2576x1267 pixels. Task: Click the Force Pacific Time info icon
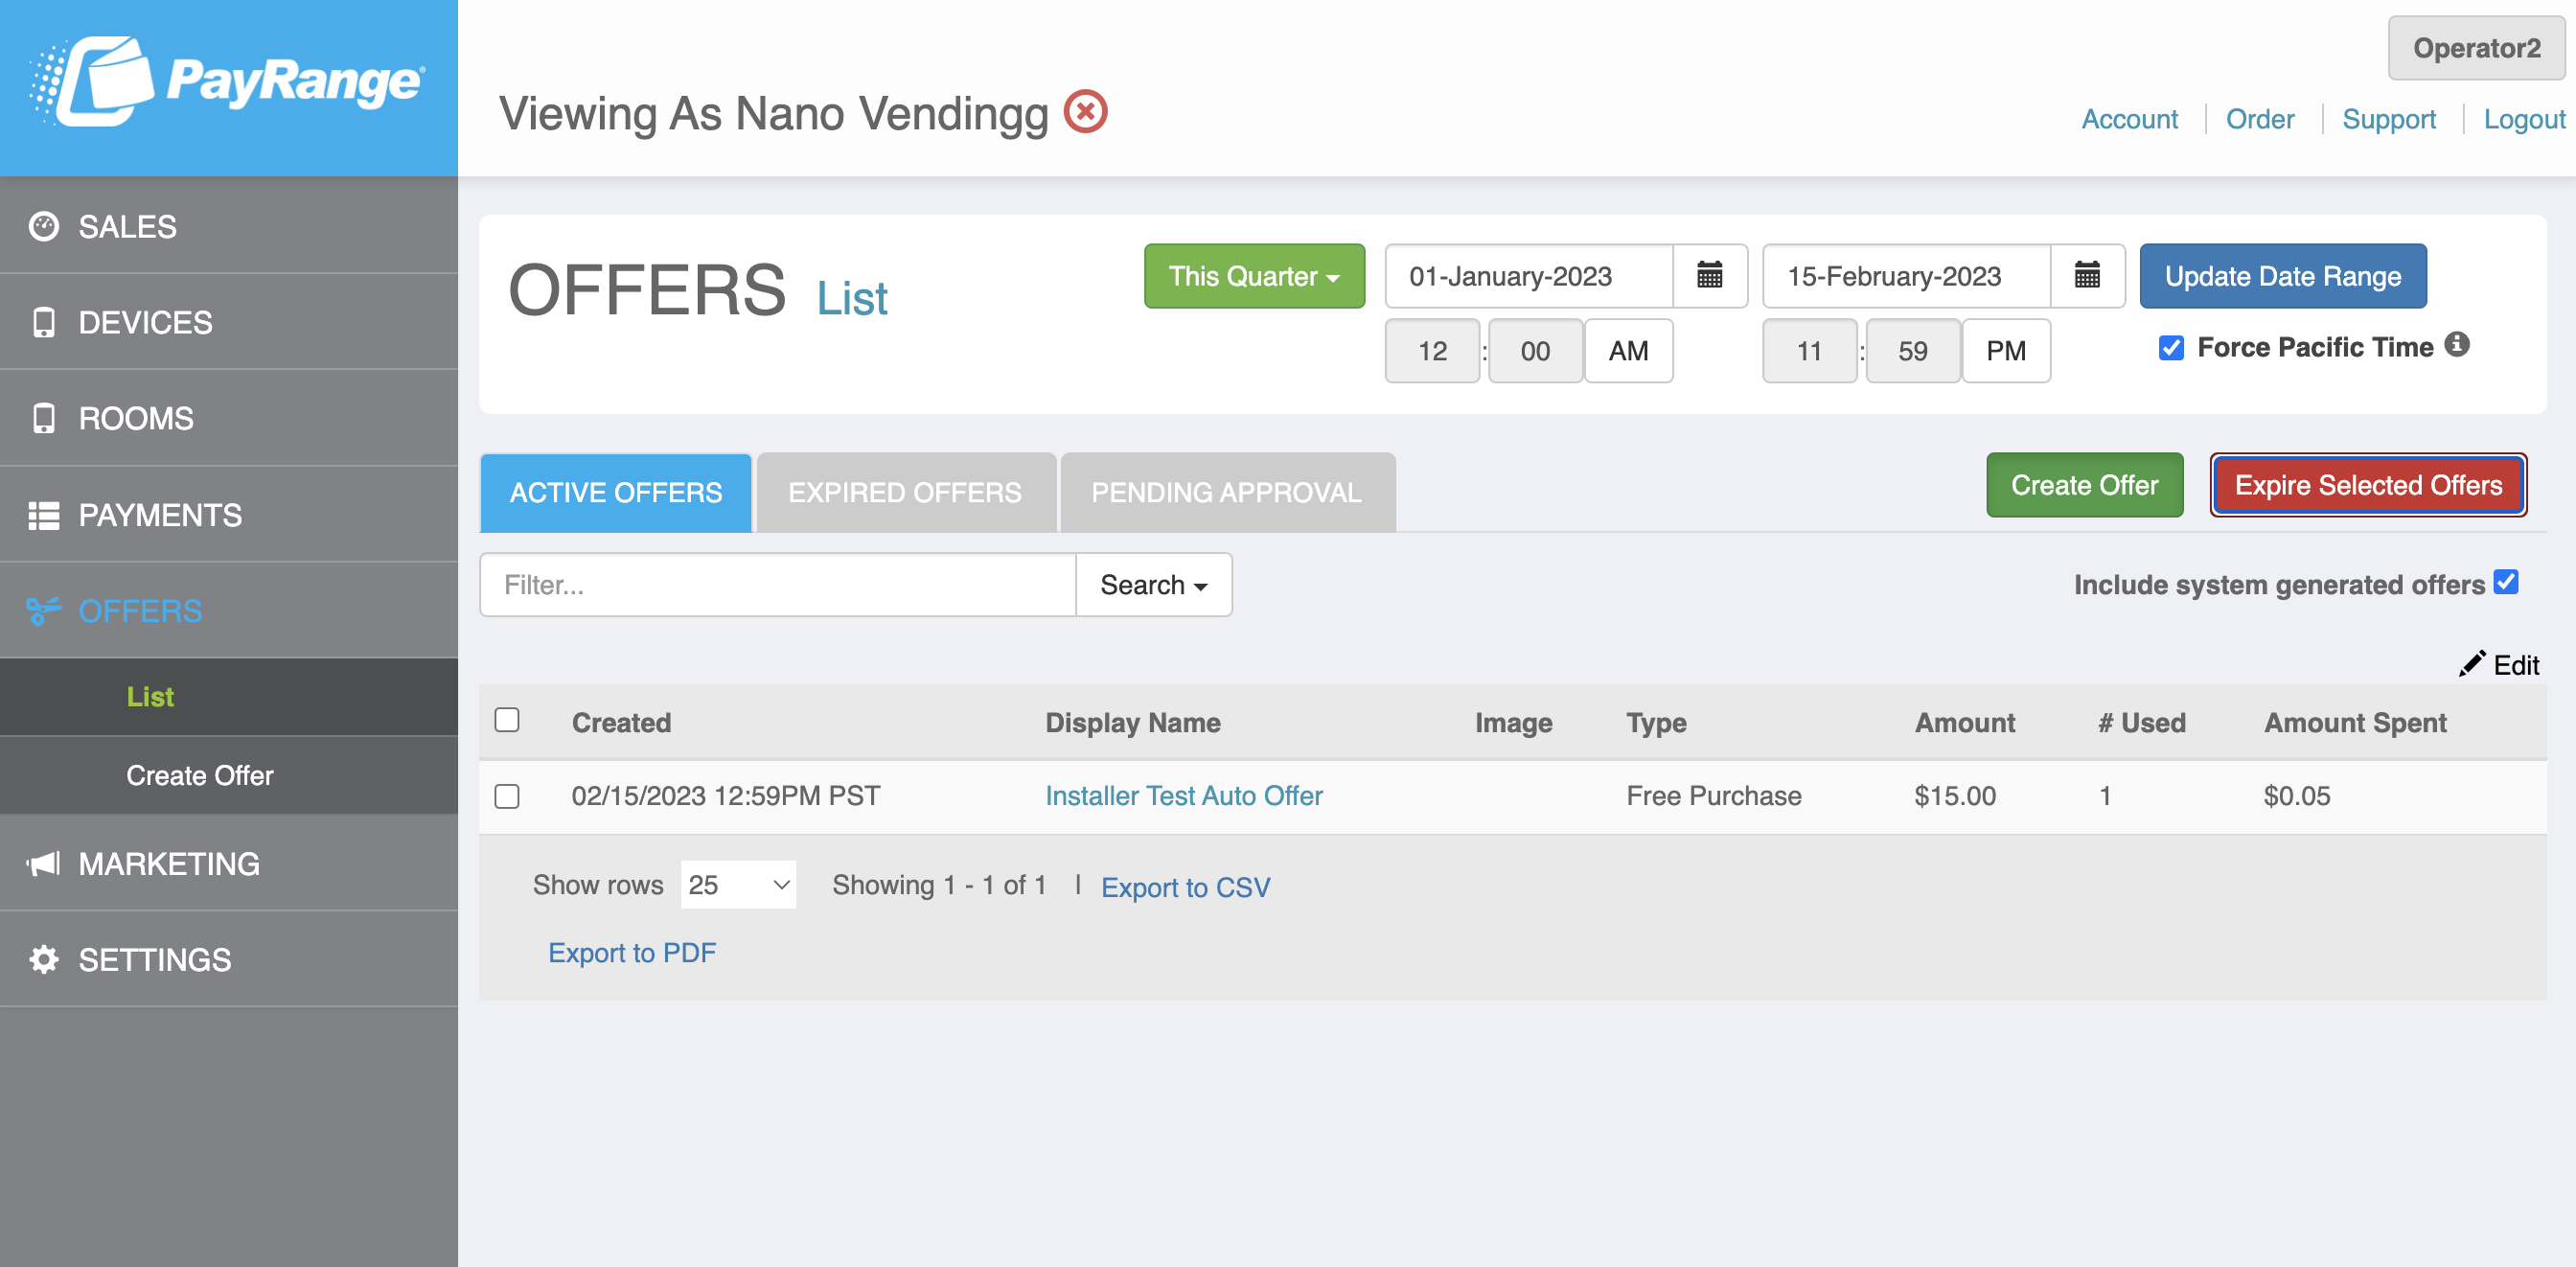[2457, 345]
